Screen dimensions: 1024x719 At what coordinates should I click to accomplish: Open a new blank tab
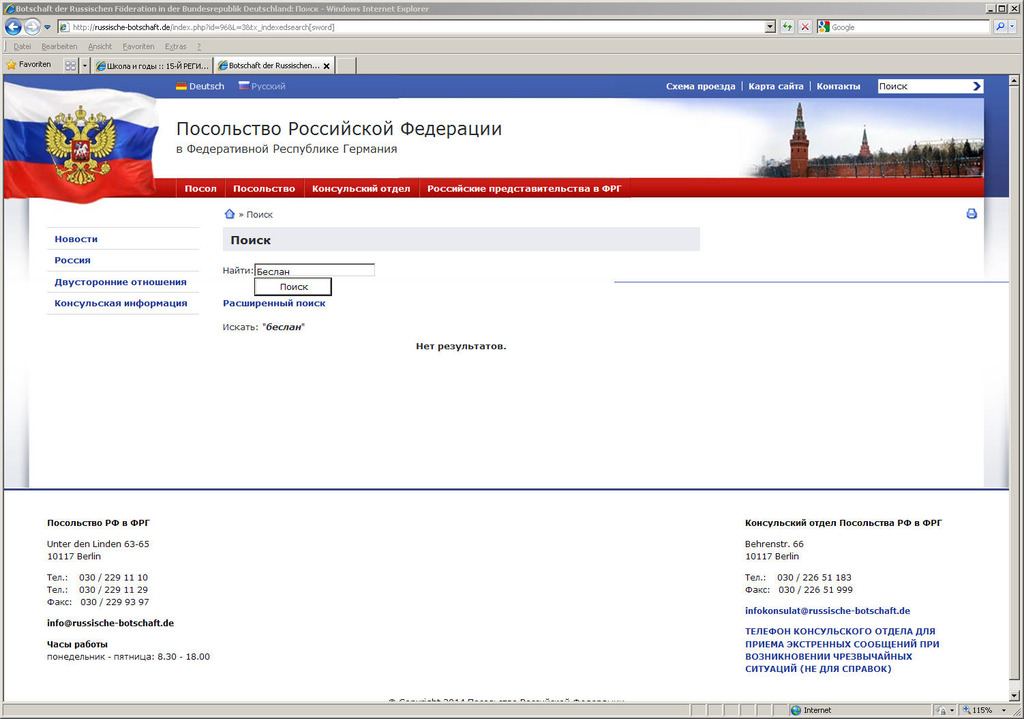(x=346, y=65)
